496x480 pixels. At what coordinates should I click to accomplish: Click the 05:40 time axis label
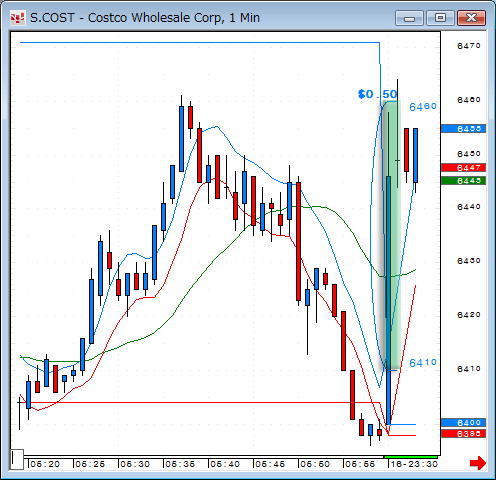coord(225,464)
